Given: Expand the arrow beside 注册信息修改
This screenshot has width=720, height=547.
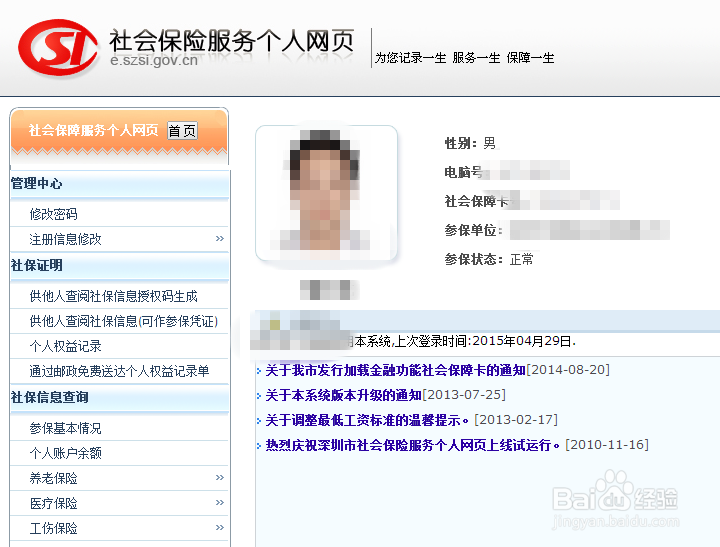Looking at the screenshot, I should coord(220,238).
